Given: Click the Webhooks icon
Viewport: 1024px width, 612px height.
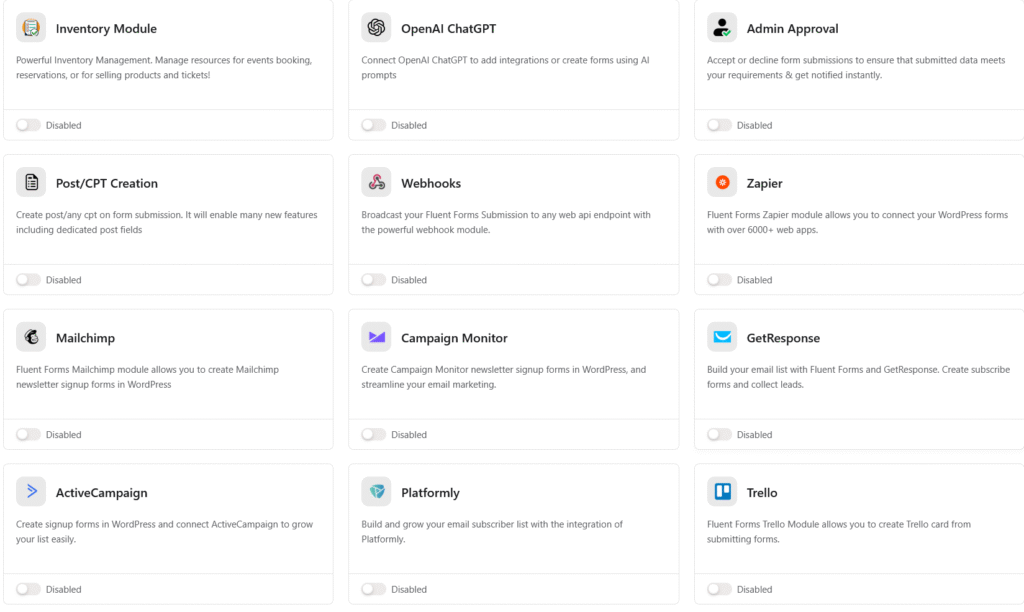Looking at the screenshot, I should point(376,182).
